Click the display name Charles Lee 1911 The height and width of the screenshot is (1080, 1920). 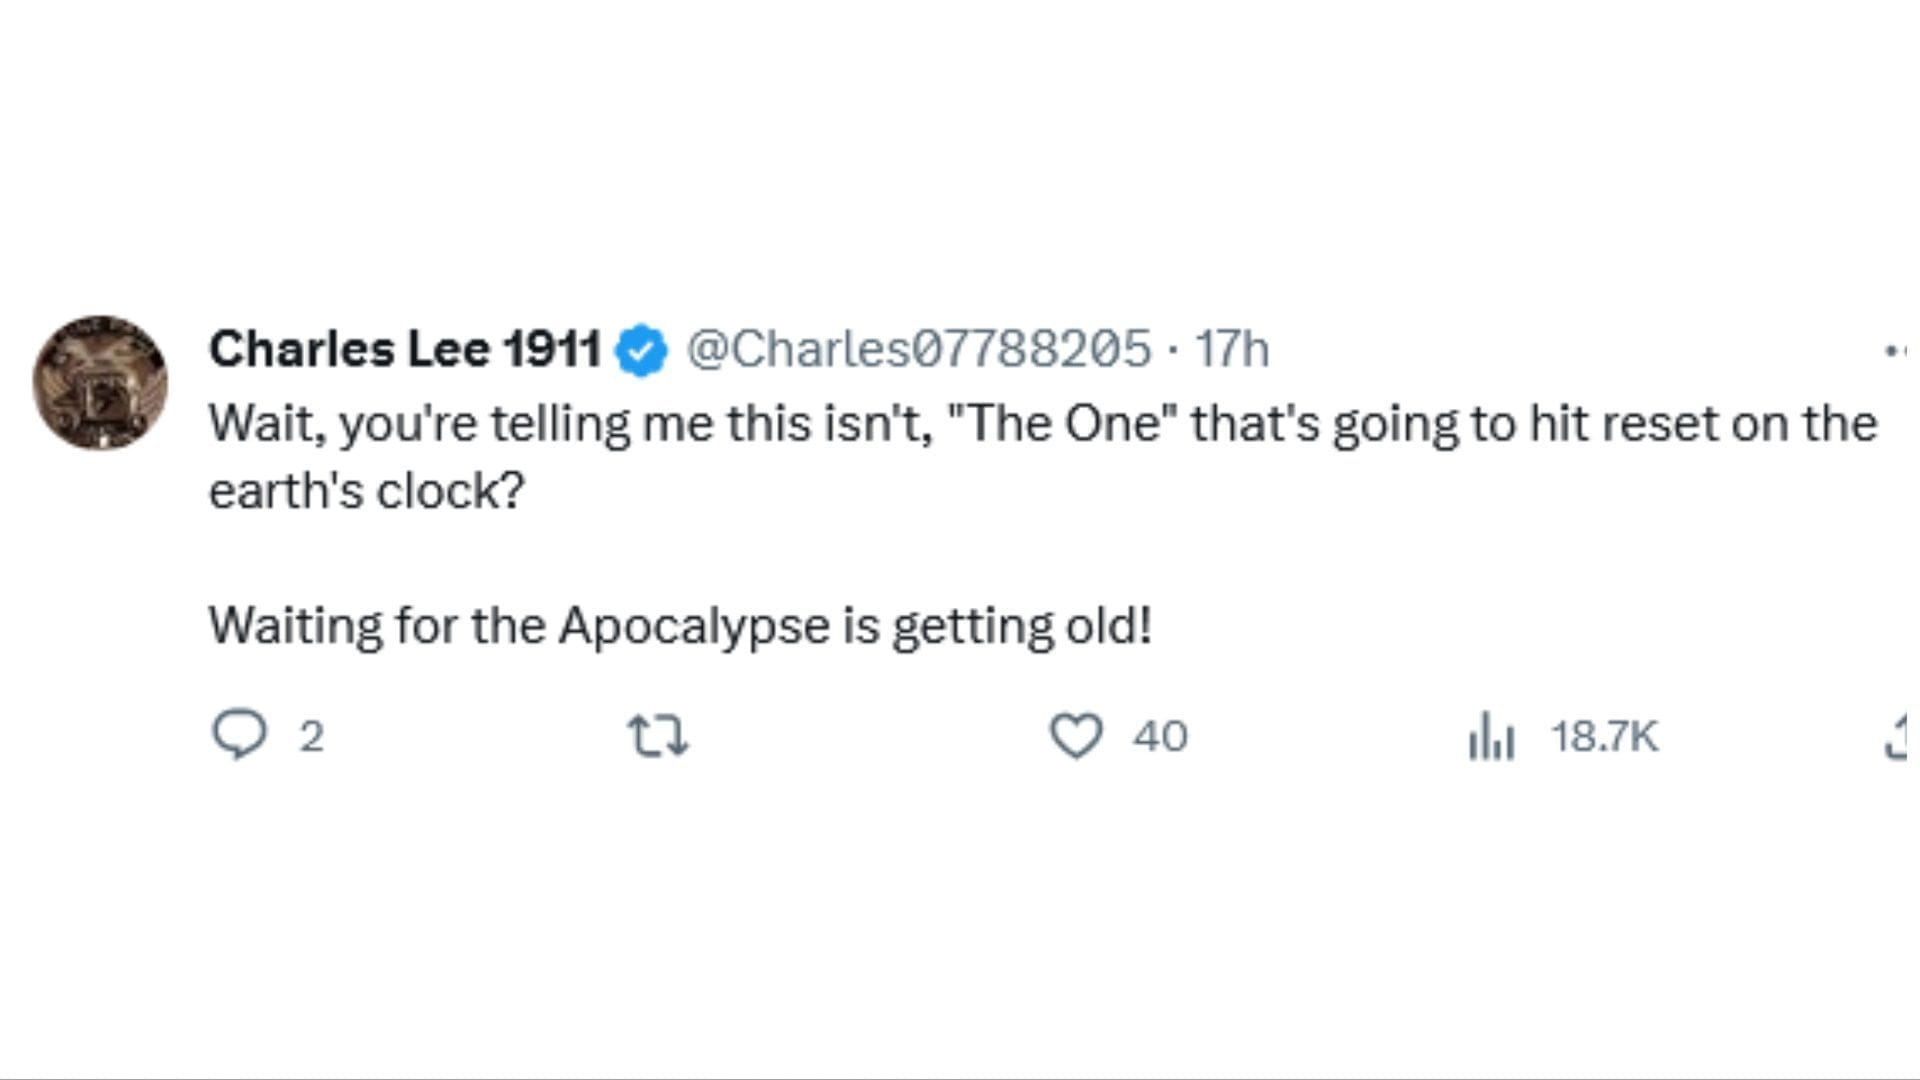pos(405,350)
